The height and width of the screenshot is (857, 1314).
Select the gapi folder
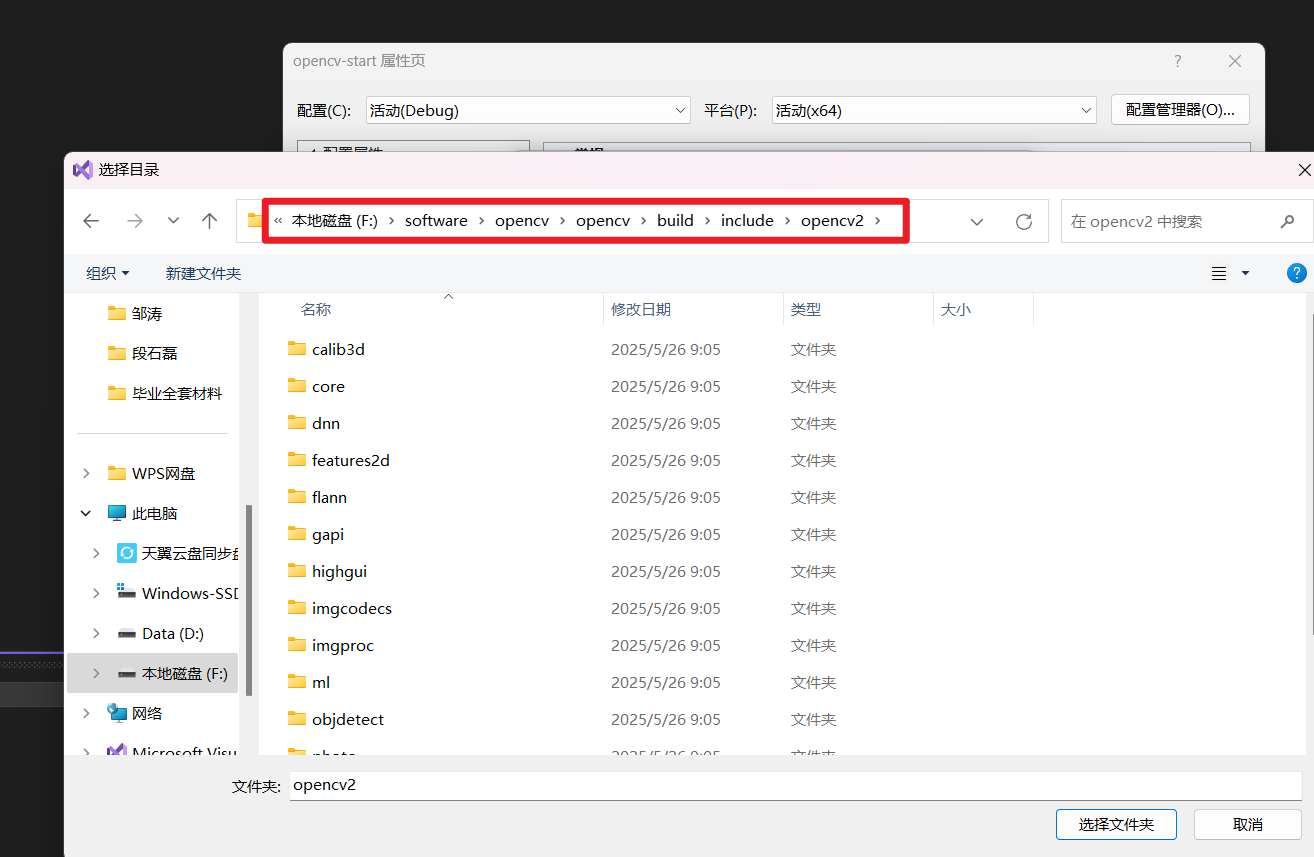[328, 534]
